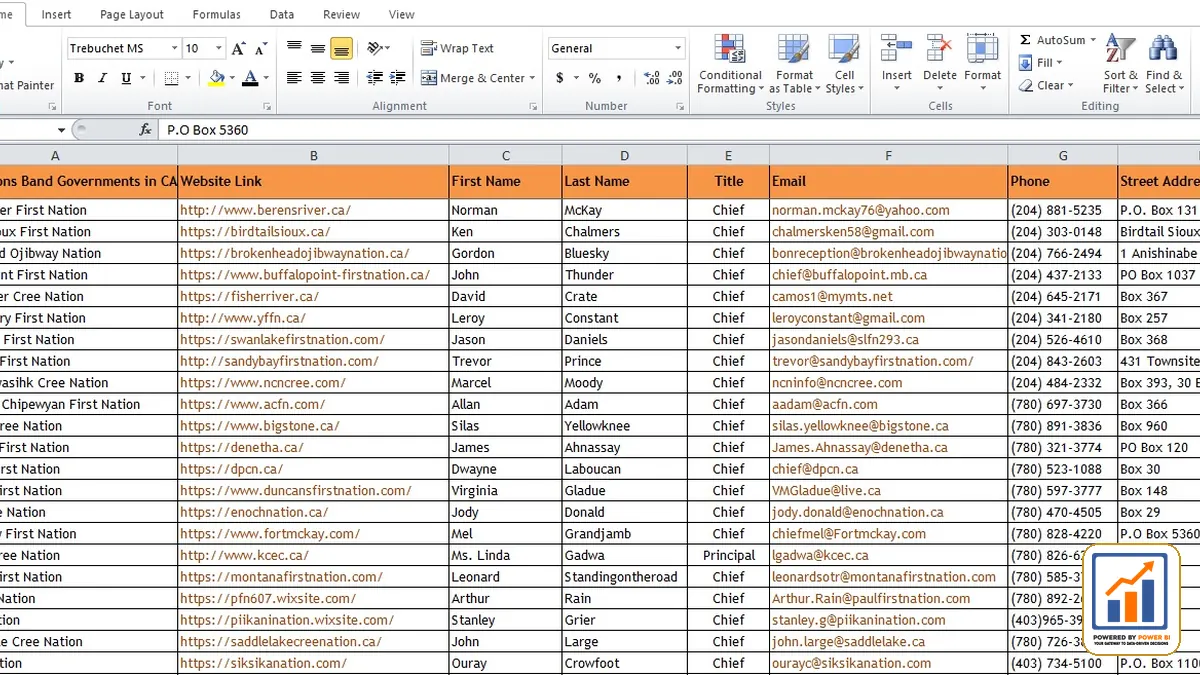Open Find & Select binoculars menu

tap(1163, 65)
